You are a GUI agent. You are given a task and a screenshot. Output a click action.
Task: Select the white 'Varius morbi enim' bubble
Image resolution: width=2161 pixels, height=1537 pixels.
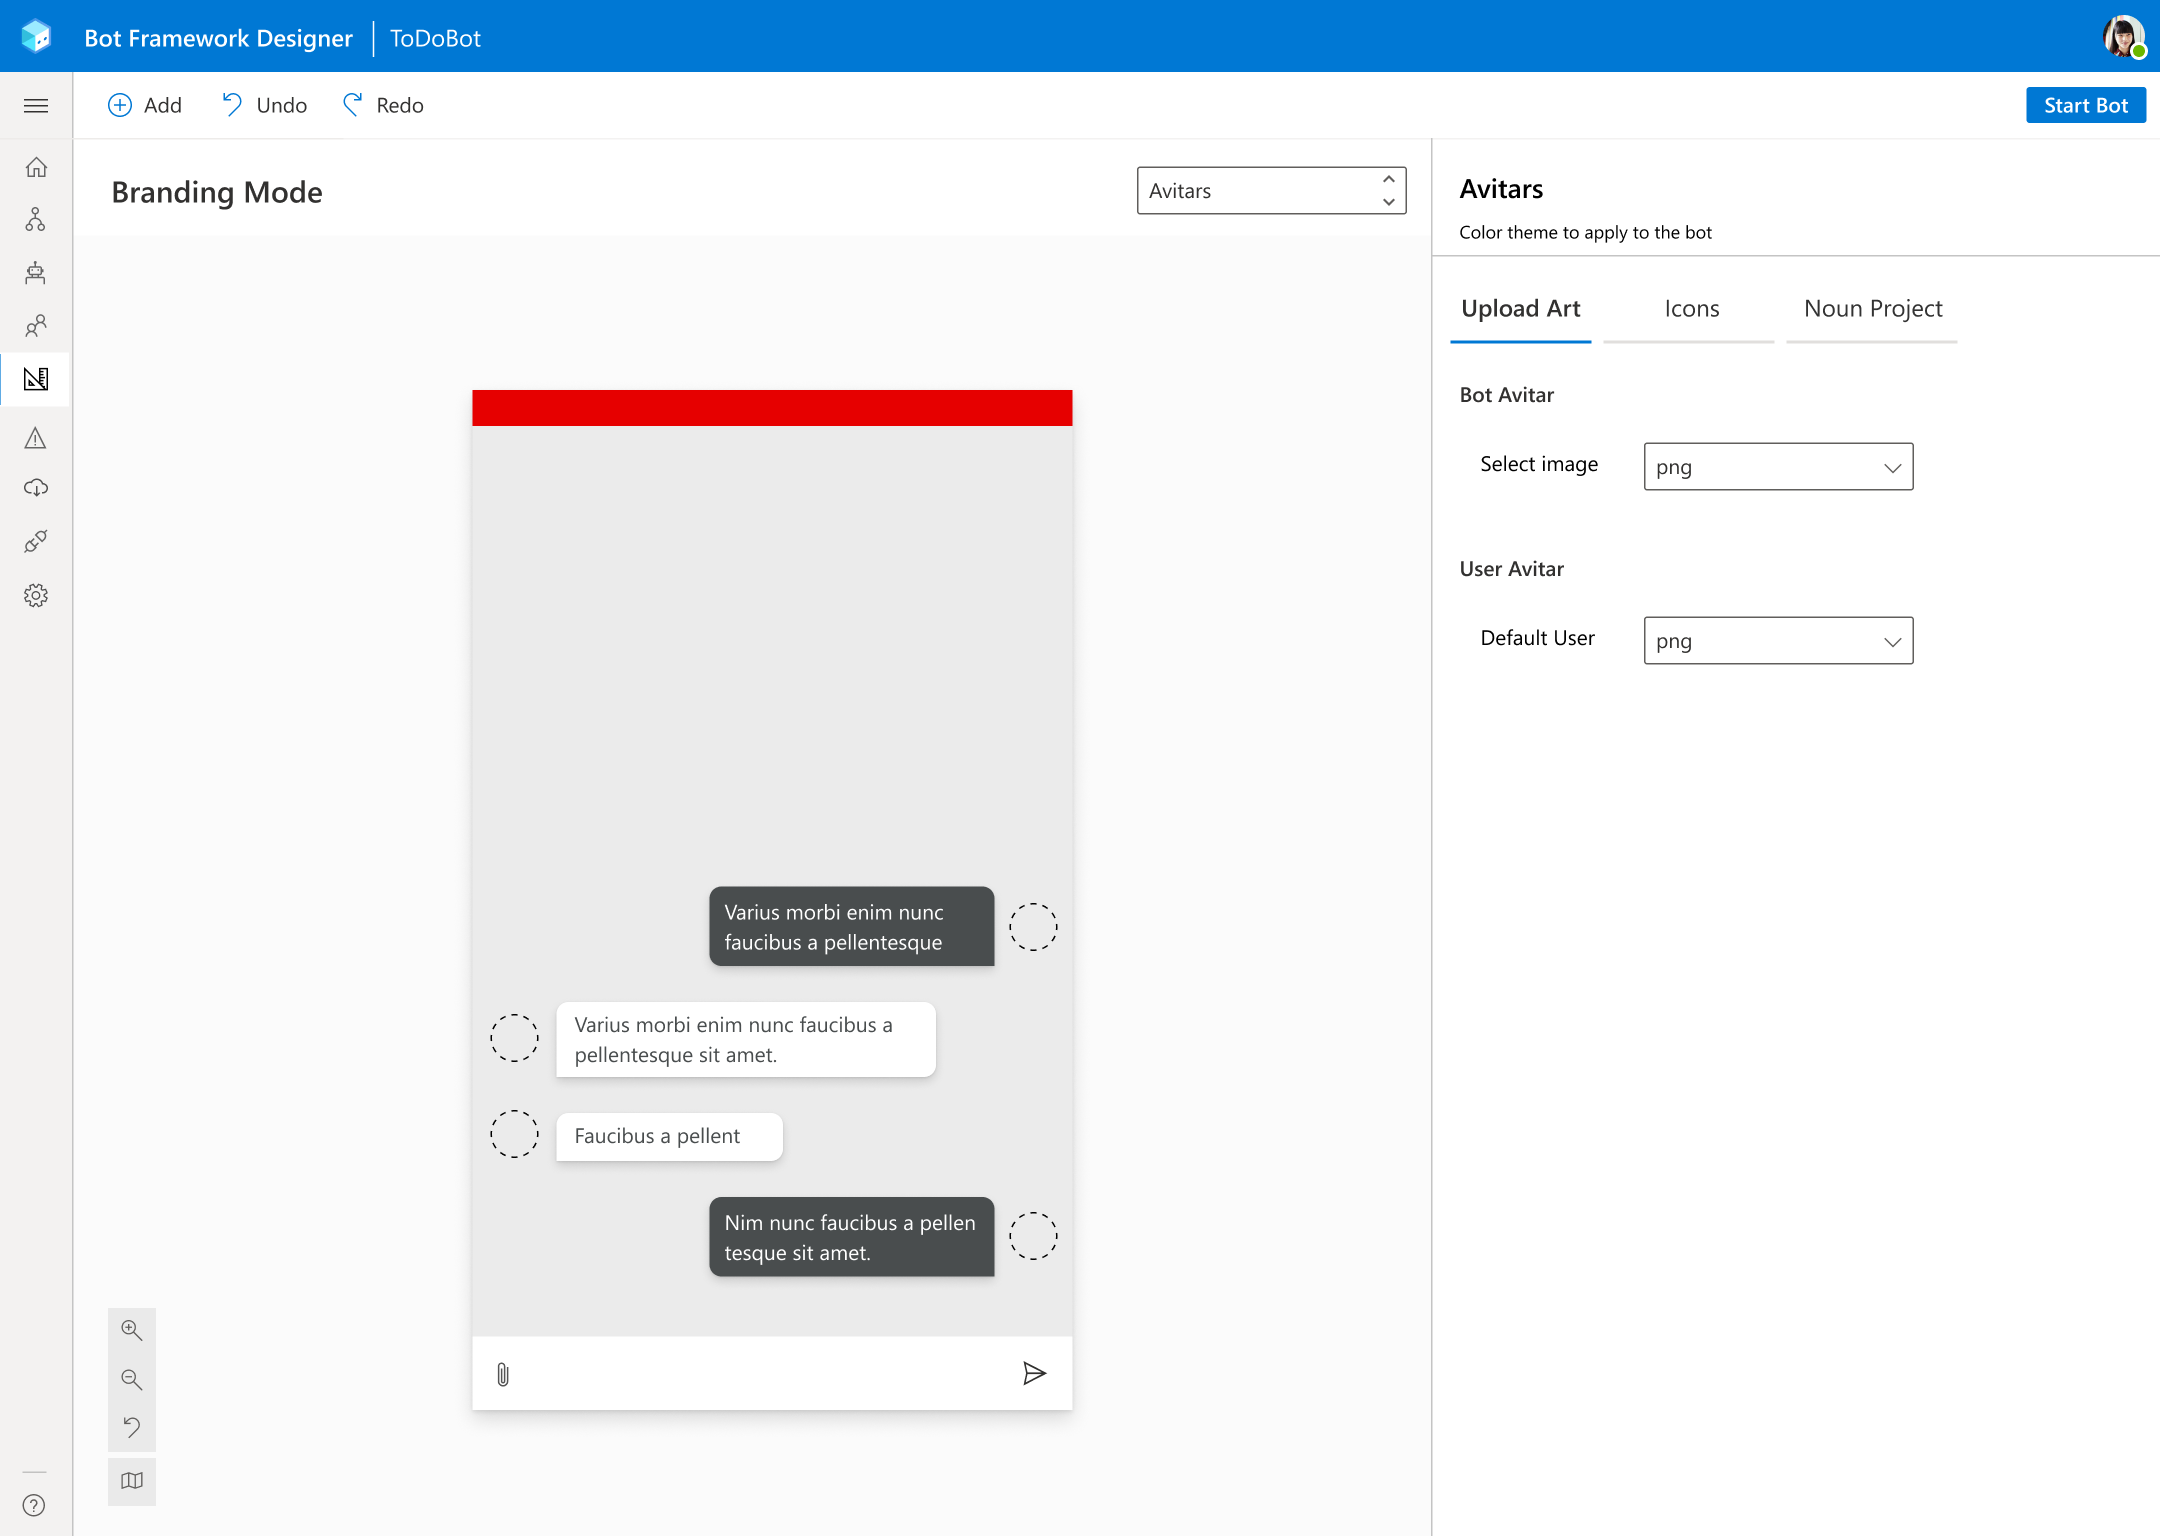pyautogui.click(x=746, y=1040)
